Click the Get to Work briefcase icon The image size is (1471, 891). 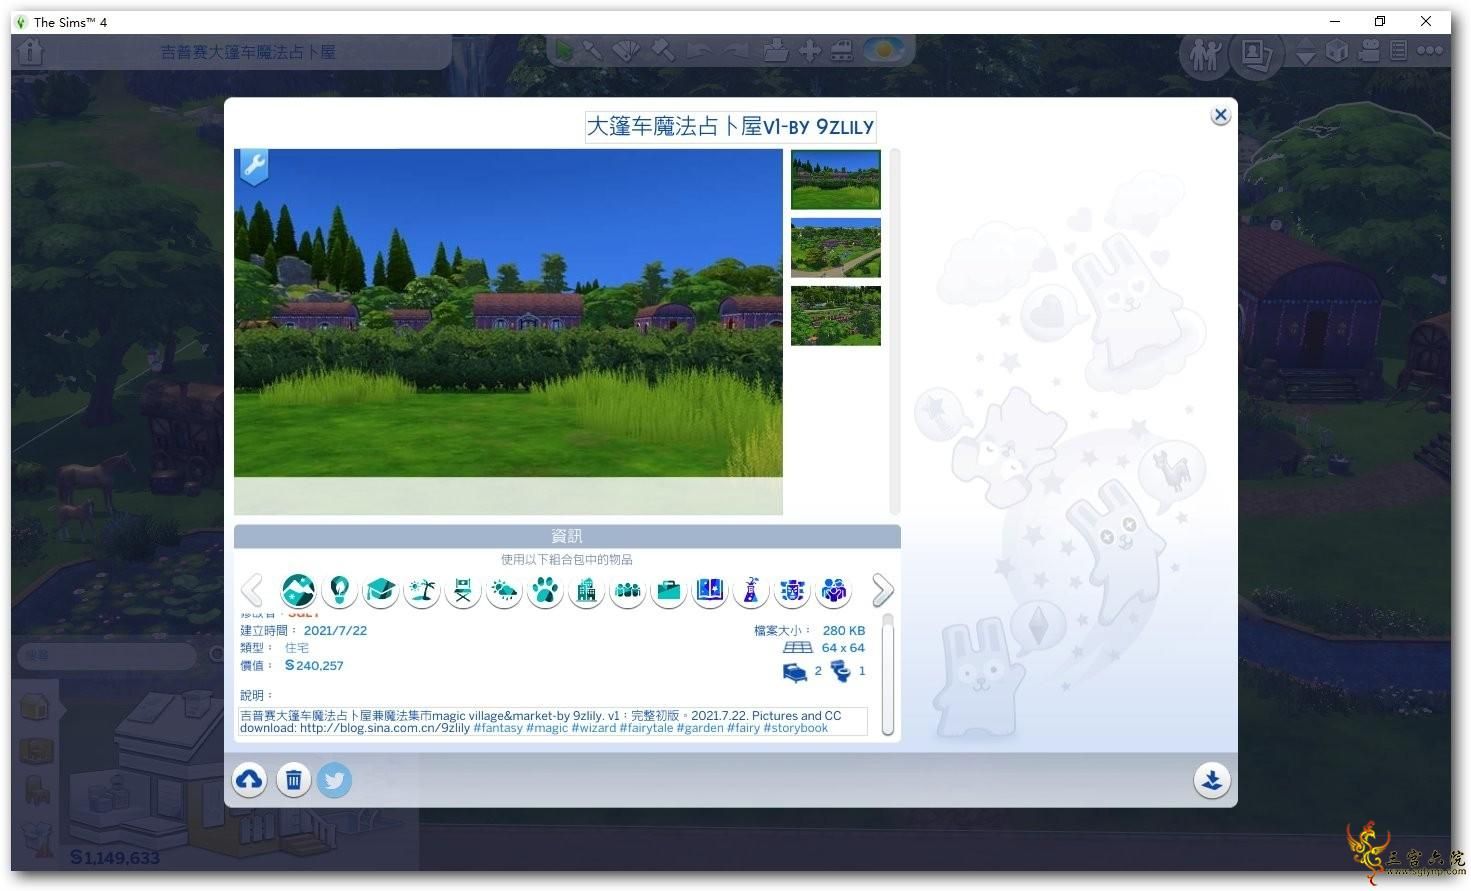pos(669,591)
